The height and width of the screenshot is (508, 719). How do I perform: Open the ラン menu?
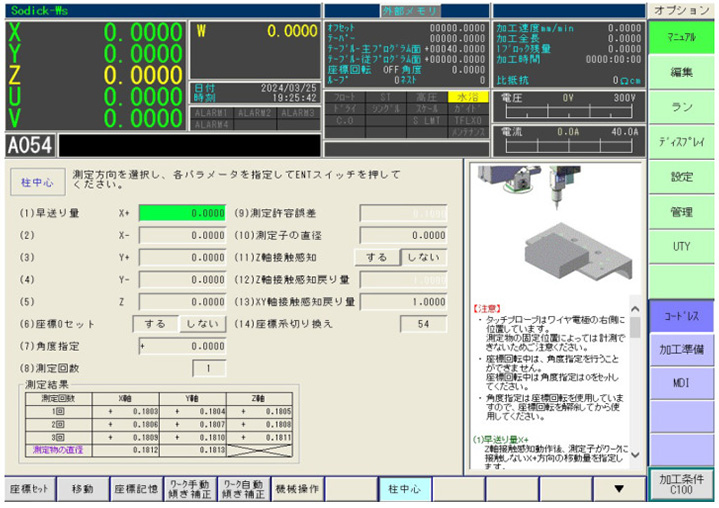click(681, 107)
